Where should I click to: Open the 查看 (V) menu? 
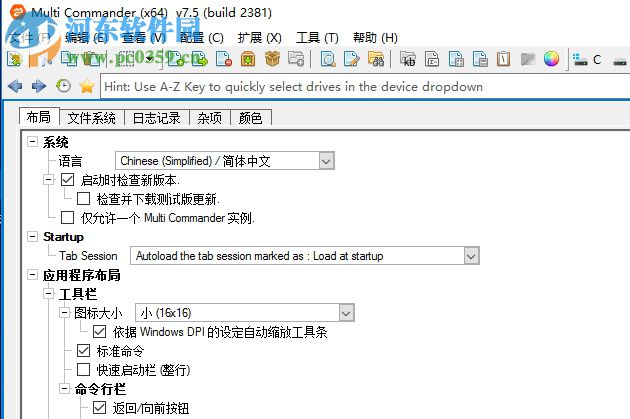tap(143, 38)
